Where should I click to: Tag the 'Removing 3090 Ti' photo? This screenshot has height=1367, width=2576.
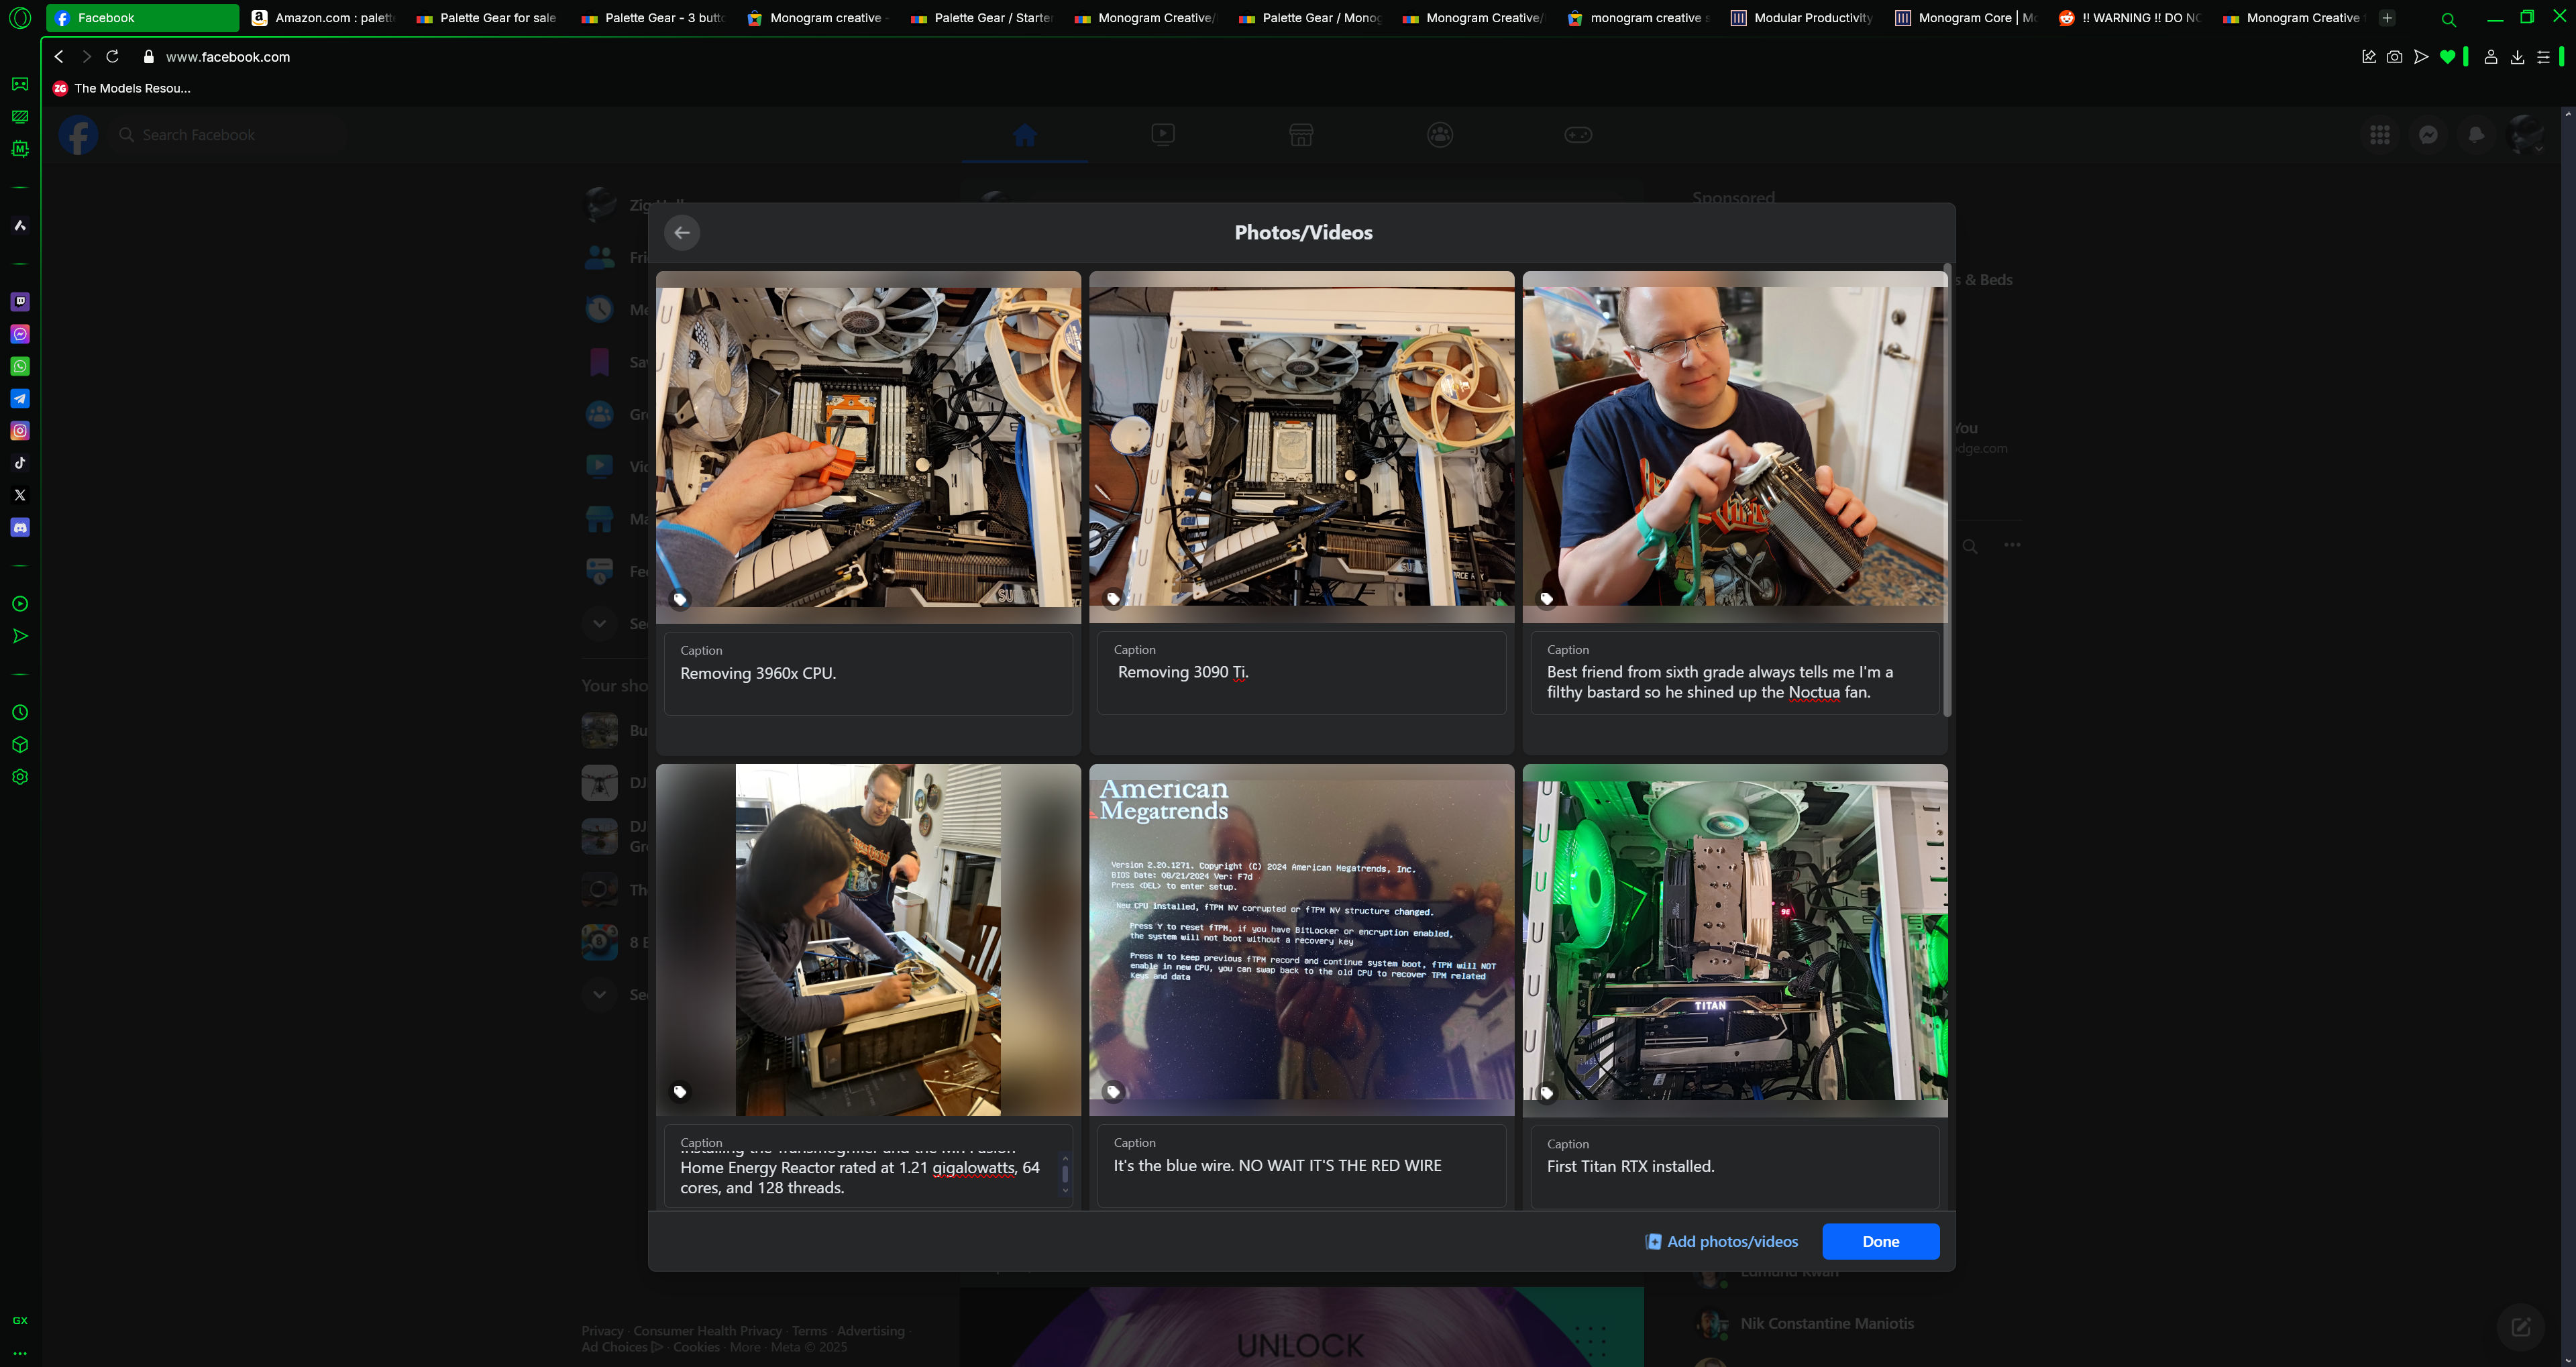[1113, 599]
